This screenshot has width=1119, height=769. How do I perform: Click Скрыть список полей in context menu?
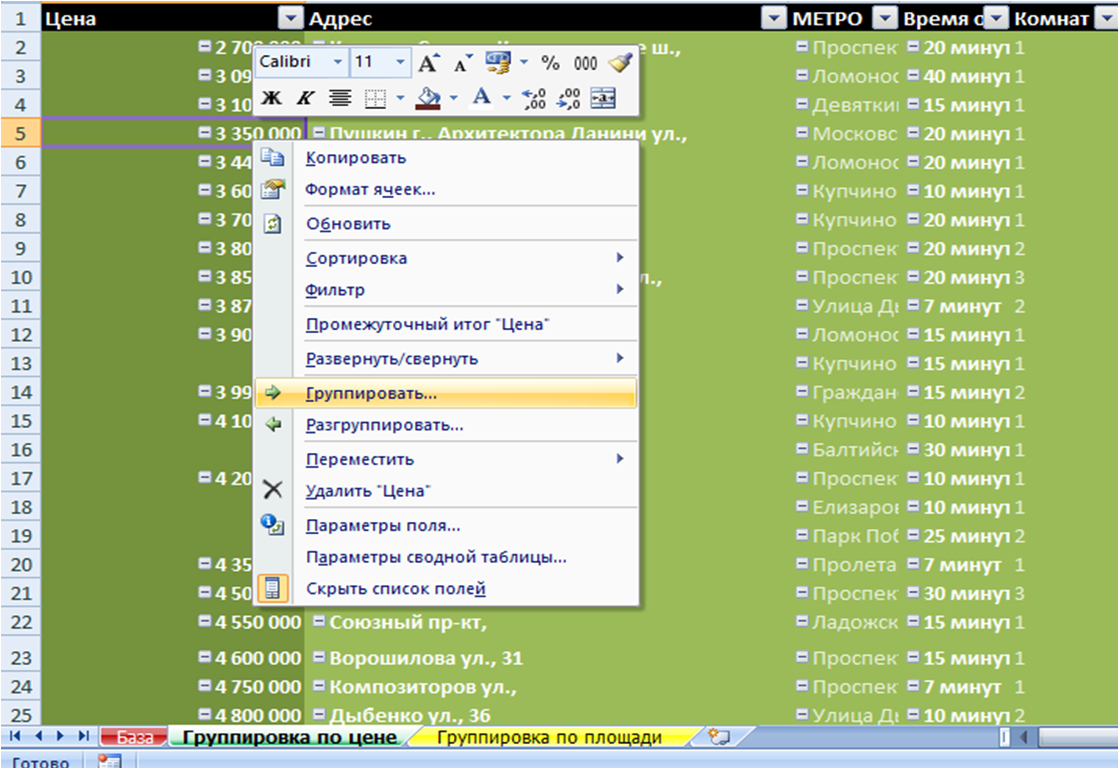(396, 589)
